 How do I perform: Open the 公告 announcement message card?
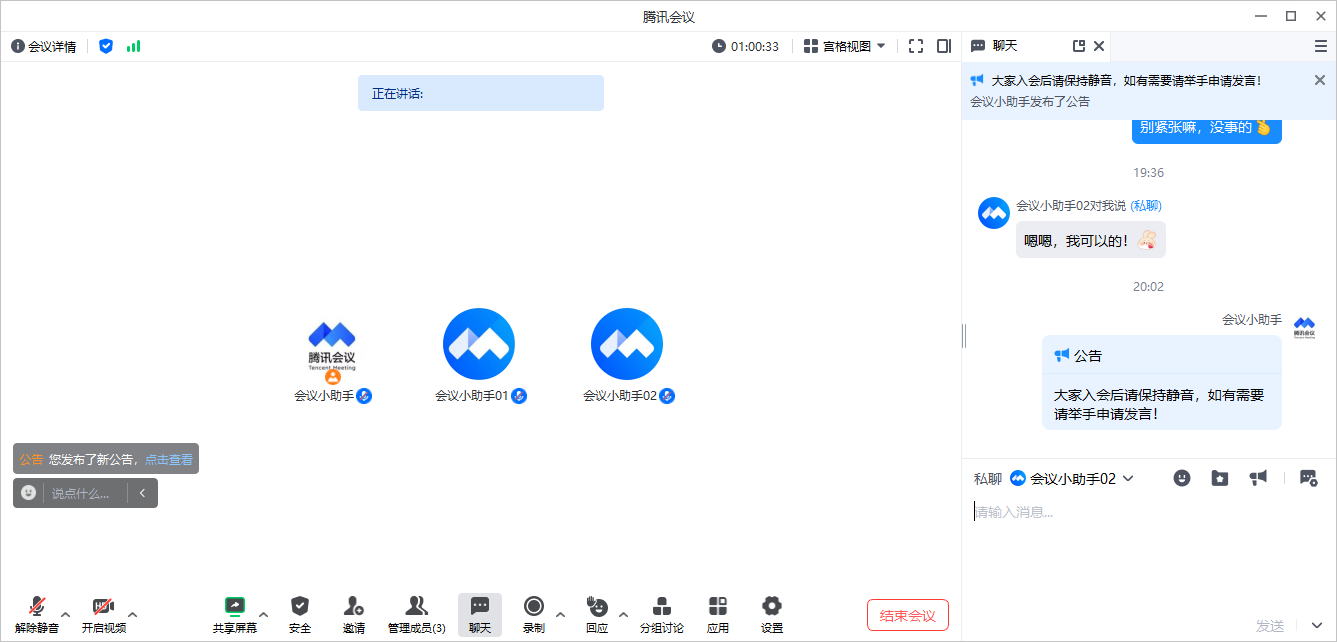[x=1161, y=383]
